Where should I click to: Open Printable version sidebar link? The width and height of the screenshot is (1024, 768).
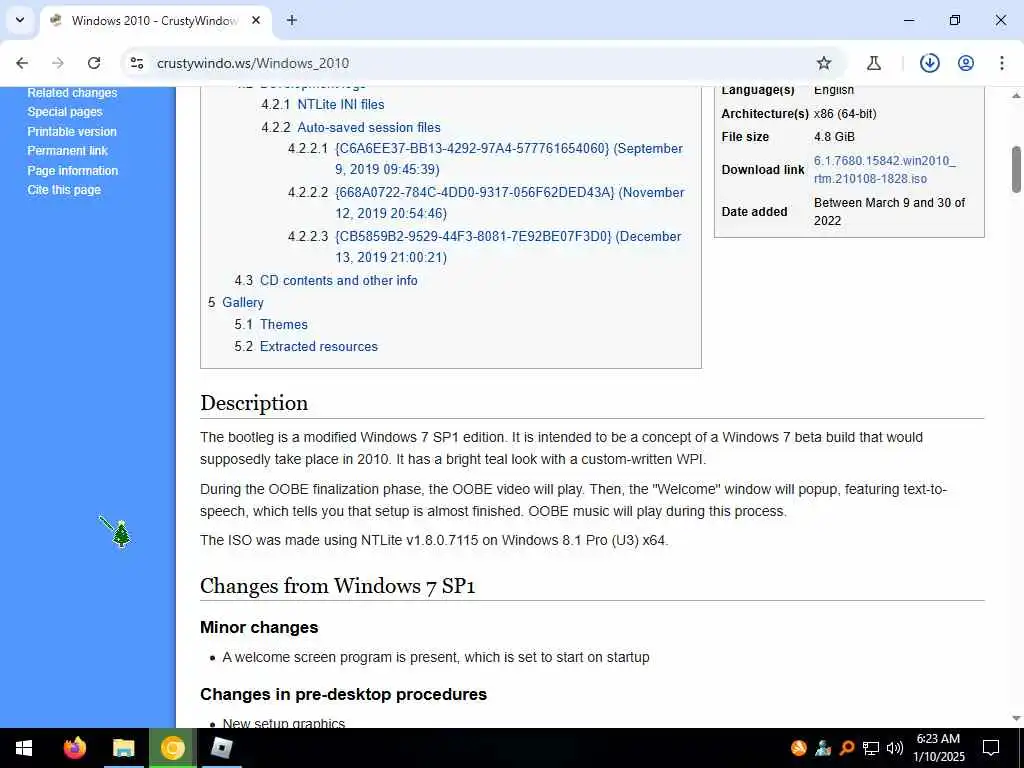pyautogui.click(x=72, y=131)
